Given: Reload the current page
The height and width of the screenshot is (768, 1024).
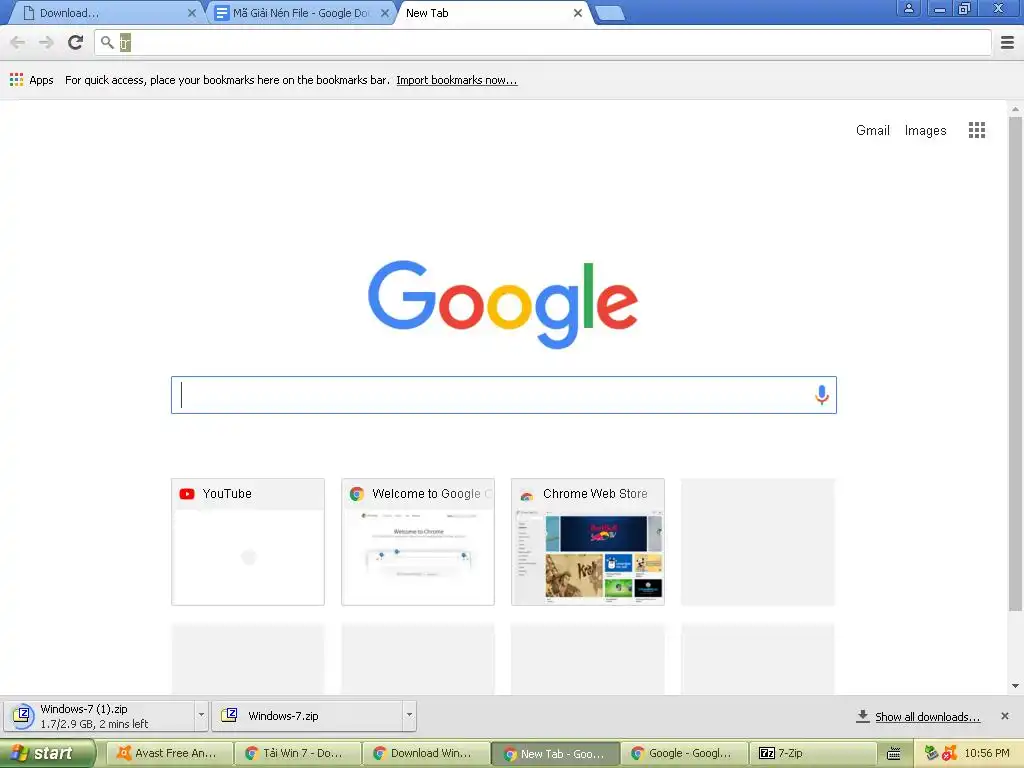Looking at the screenshot, I should point(75,42).
